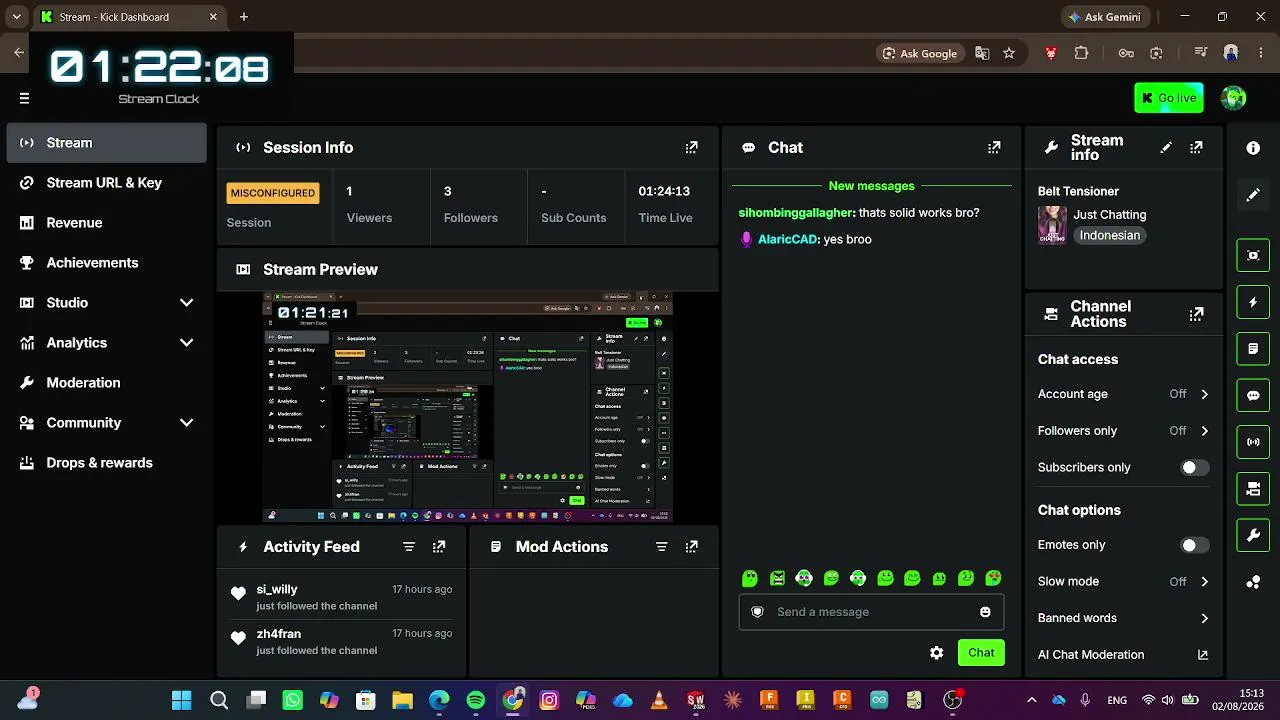Screen dimensions: 1280x720
Task: Open Account age setting chevron
Action: (x=1204, y=394)
